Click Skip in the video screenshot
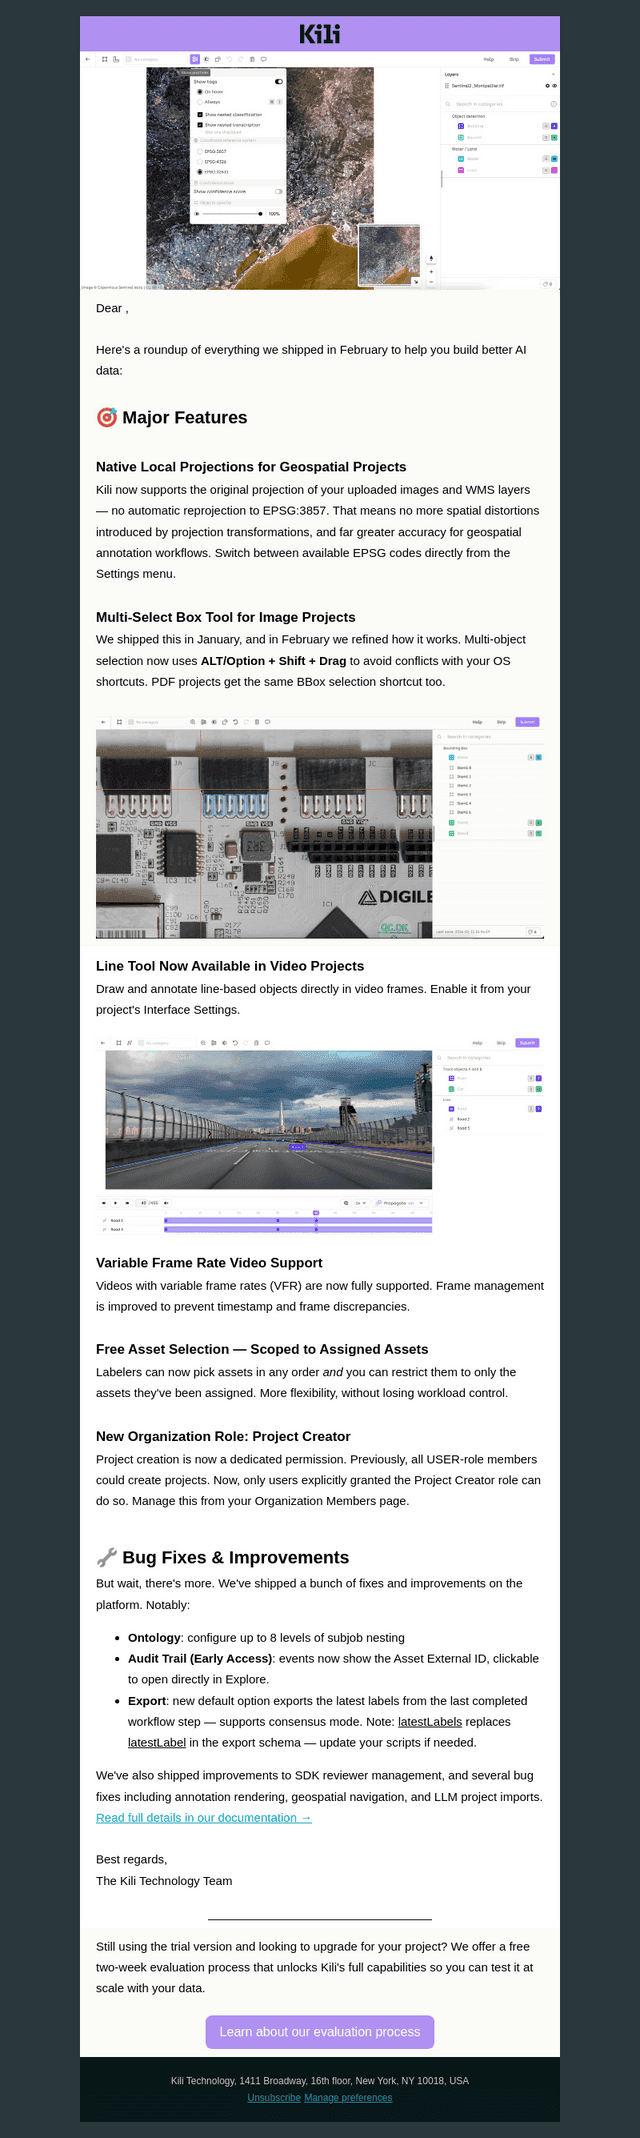The image size is (640, 2138). [x=501, y=1042]
